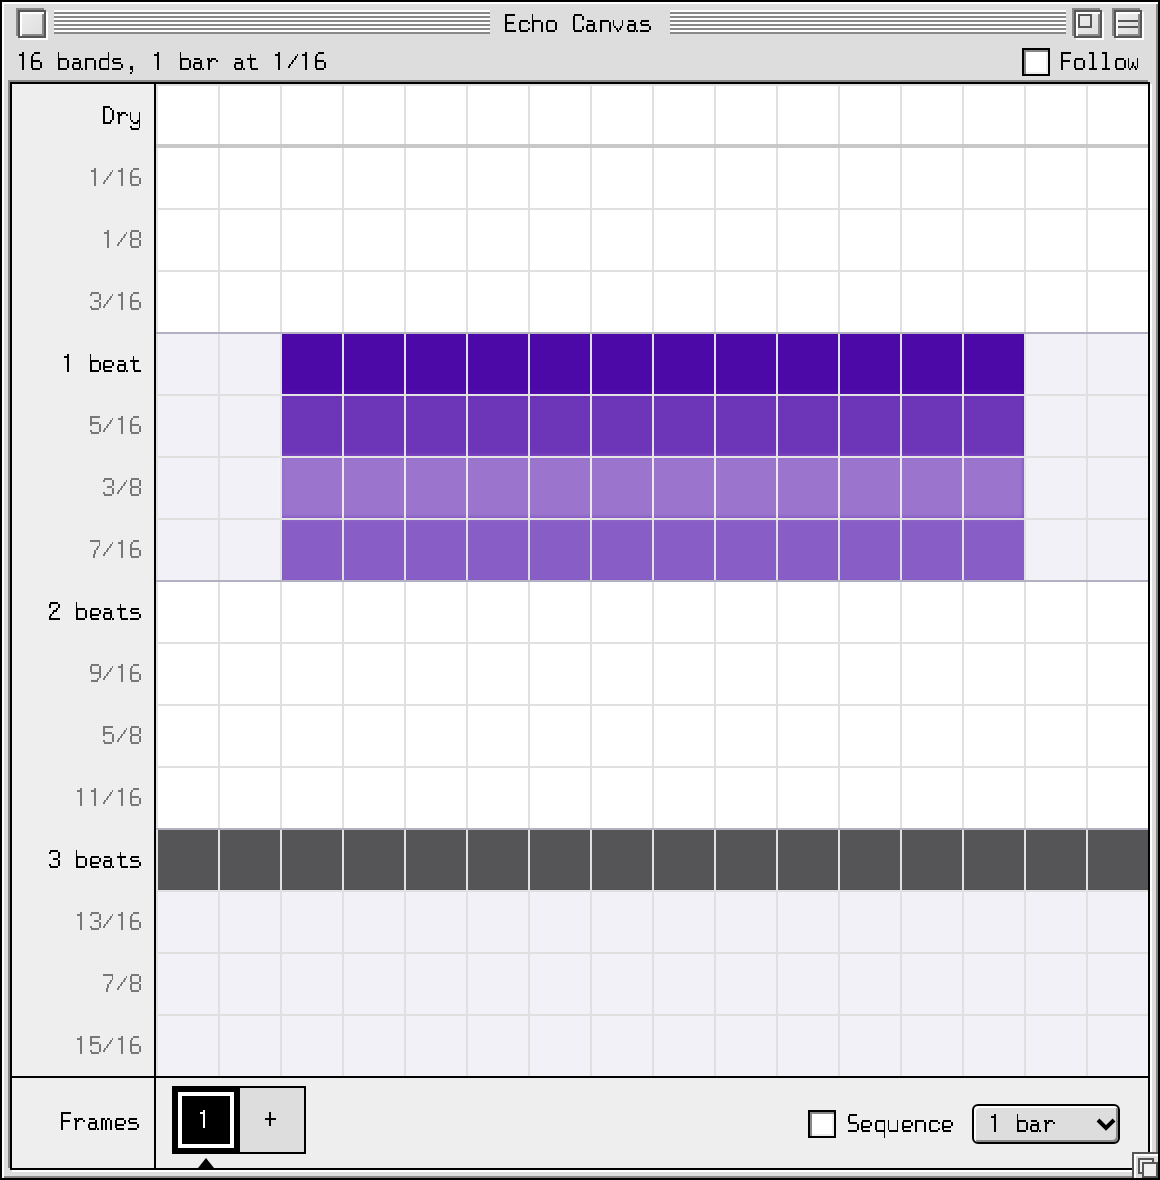Screen dimensions: 1160x1180
Task: Add a new frame with plus button
Action: pos(271,1120)
